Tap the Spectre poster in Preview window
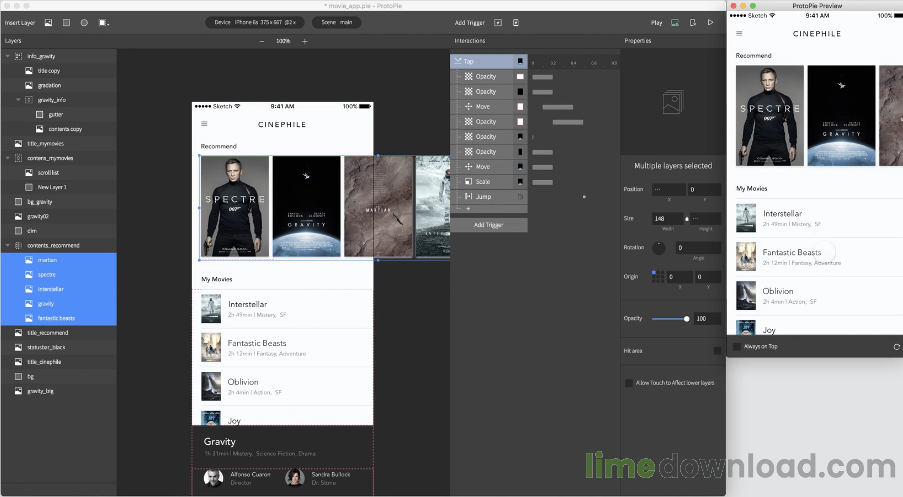Image resolution: width=903 pixels, height=497 pixels. (x=769, y=116)
